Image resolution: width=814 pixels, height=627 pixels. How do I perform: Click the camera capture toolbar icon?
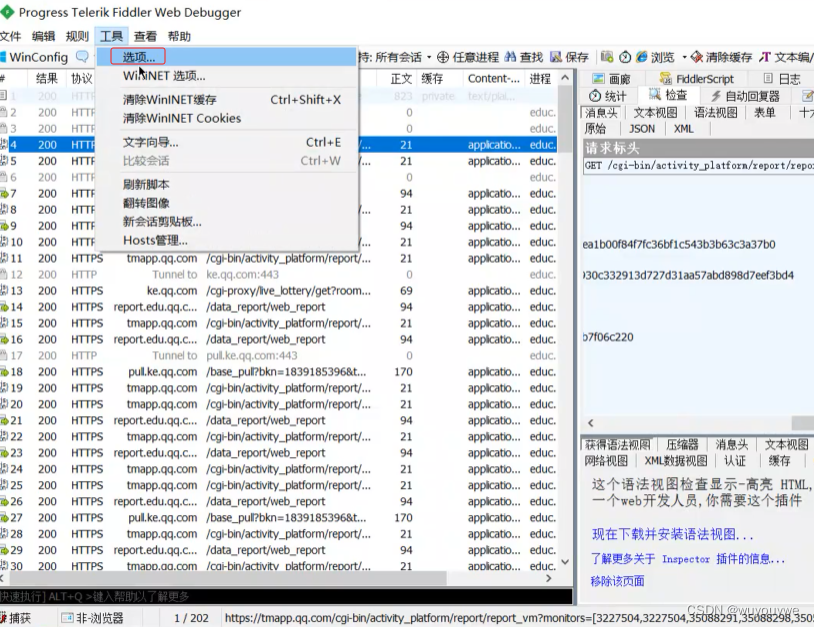tap(605, 57)
